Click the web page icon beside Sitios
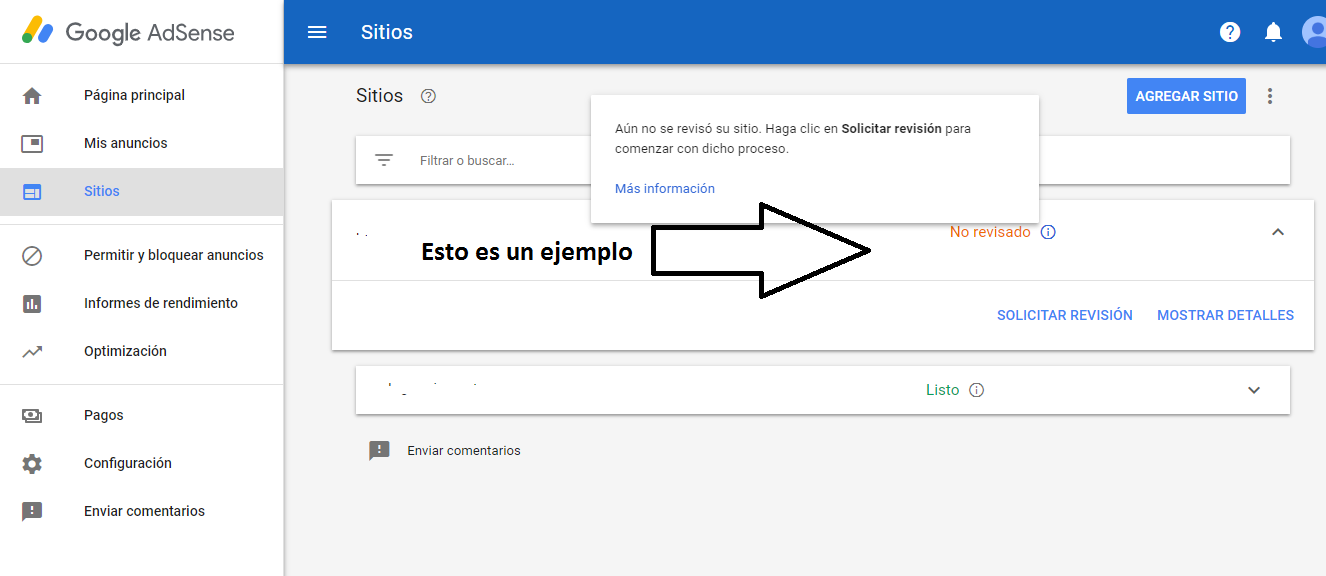Viewport: 1326px width, 576px height. (32, 192)
